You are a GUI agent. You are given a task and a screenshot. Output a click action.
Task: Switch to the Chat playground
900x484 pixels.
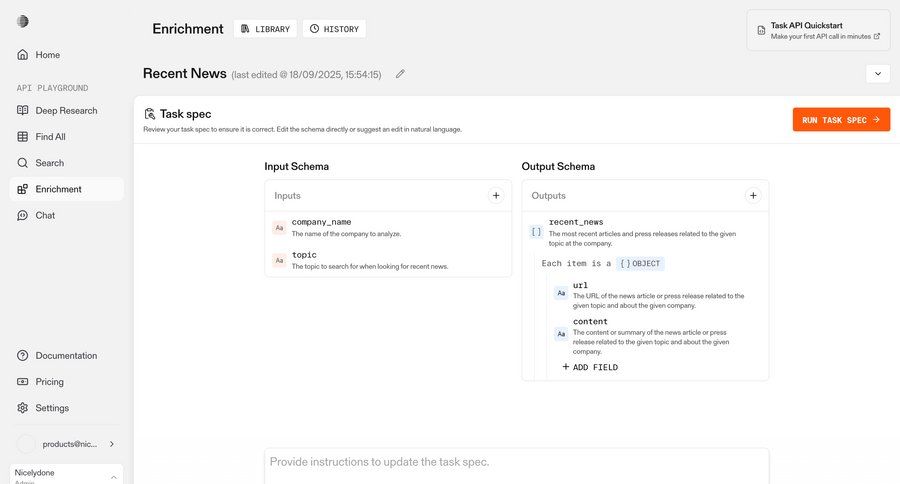pos(45,215)
